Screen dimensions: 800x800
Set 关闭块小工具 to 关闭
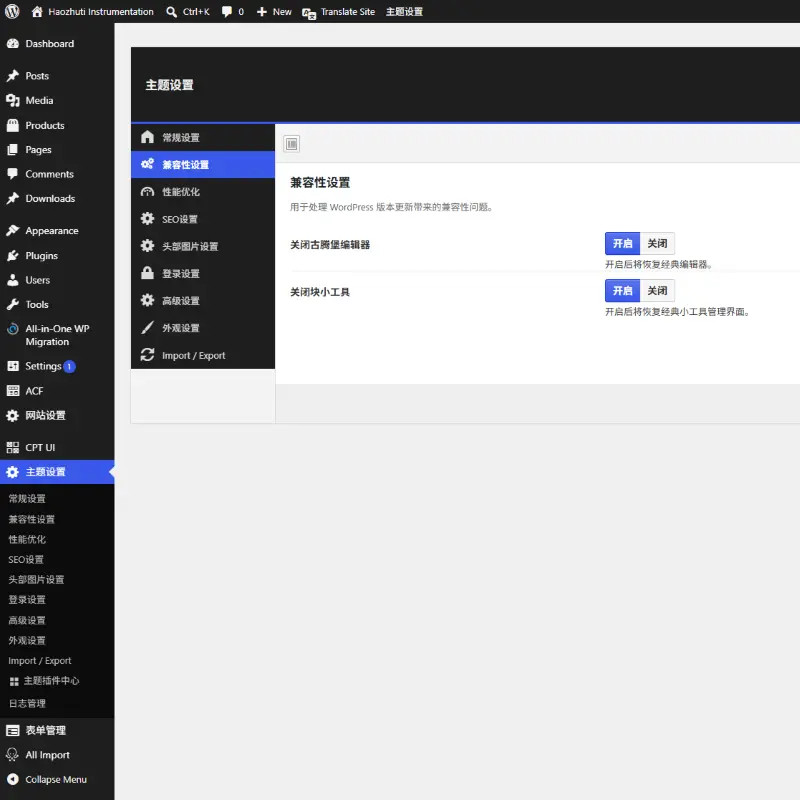click(657, 290)
